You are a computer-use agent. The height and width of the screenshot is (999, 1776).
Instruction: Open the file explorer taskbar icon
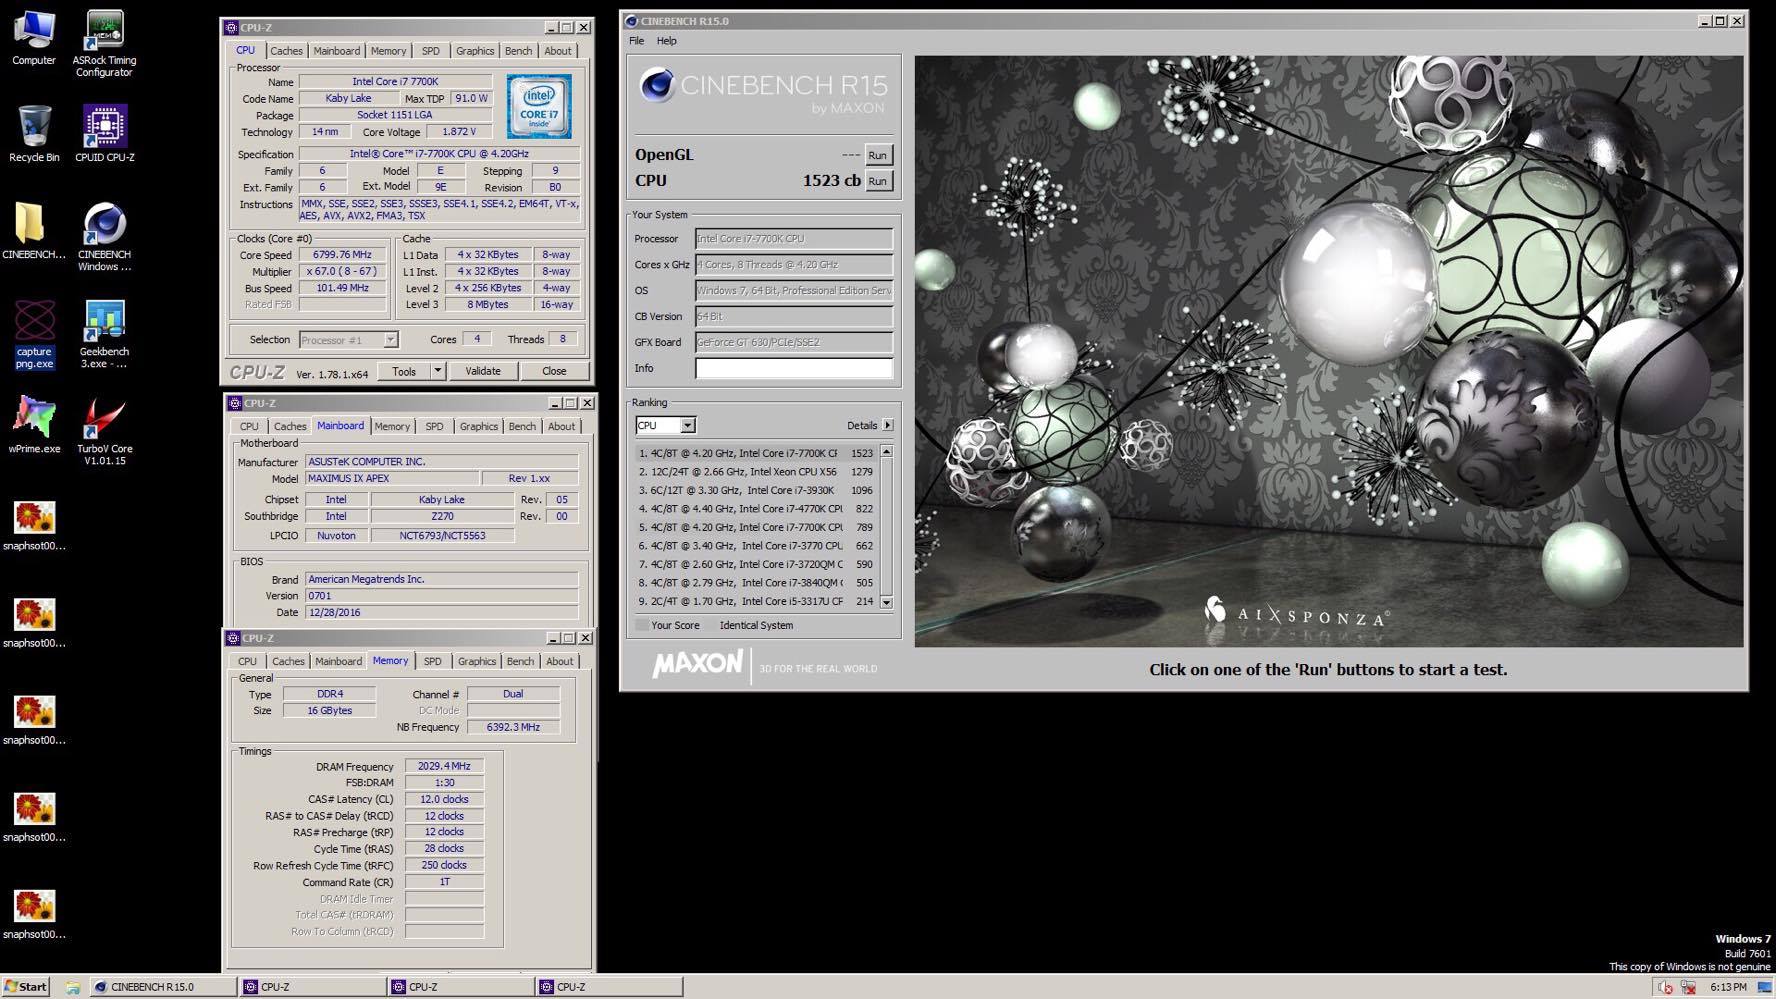(x=73, y=987)
